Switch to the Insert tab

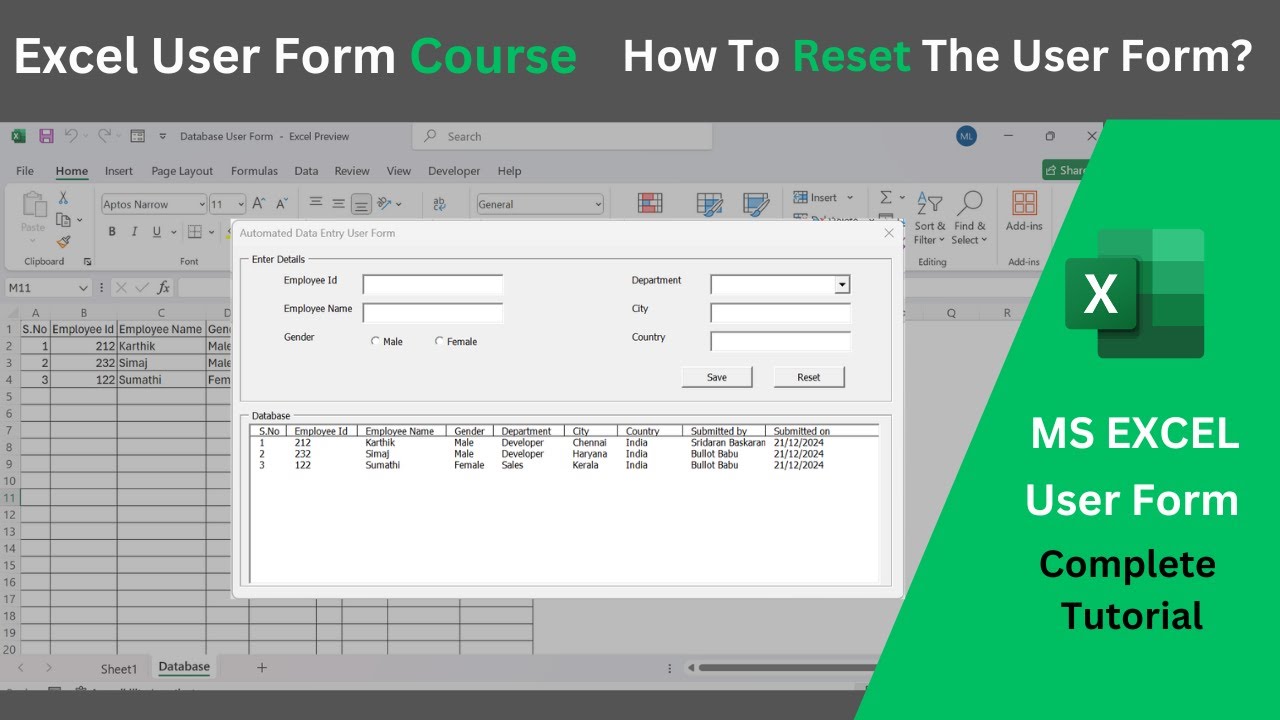click(119, 171)
